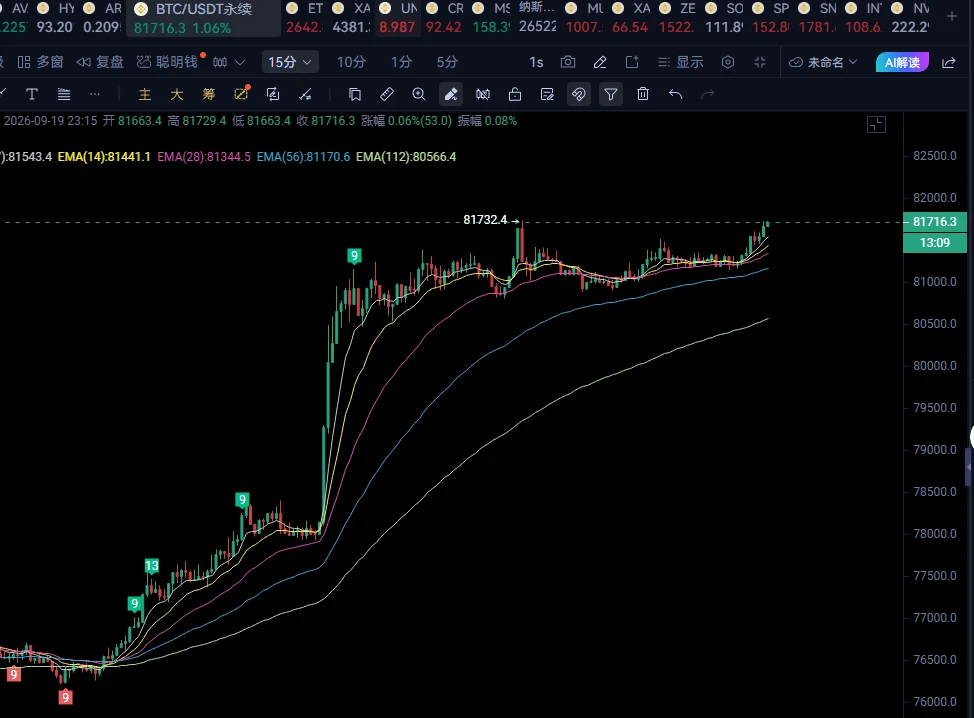
Task: Click the 82000.0 price axis label
Action: tap(935, 198)
